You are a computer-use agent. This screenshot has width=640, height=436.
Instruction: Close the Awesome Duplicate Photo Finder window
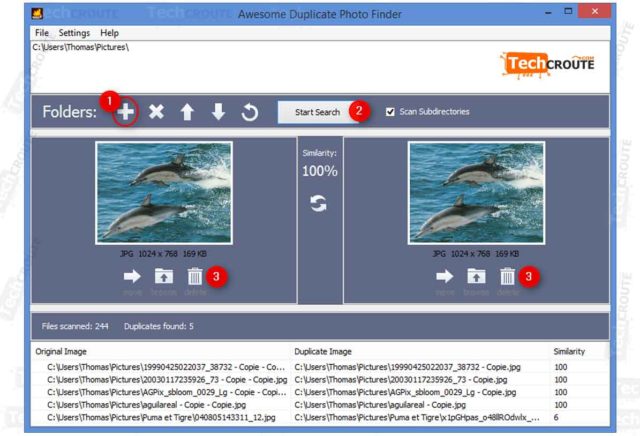(595, 11)
